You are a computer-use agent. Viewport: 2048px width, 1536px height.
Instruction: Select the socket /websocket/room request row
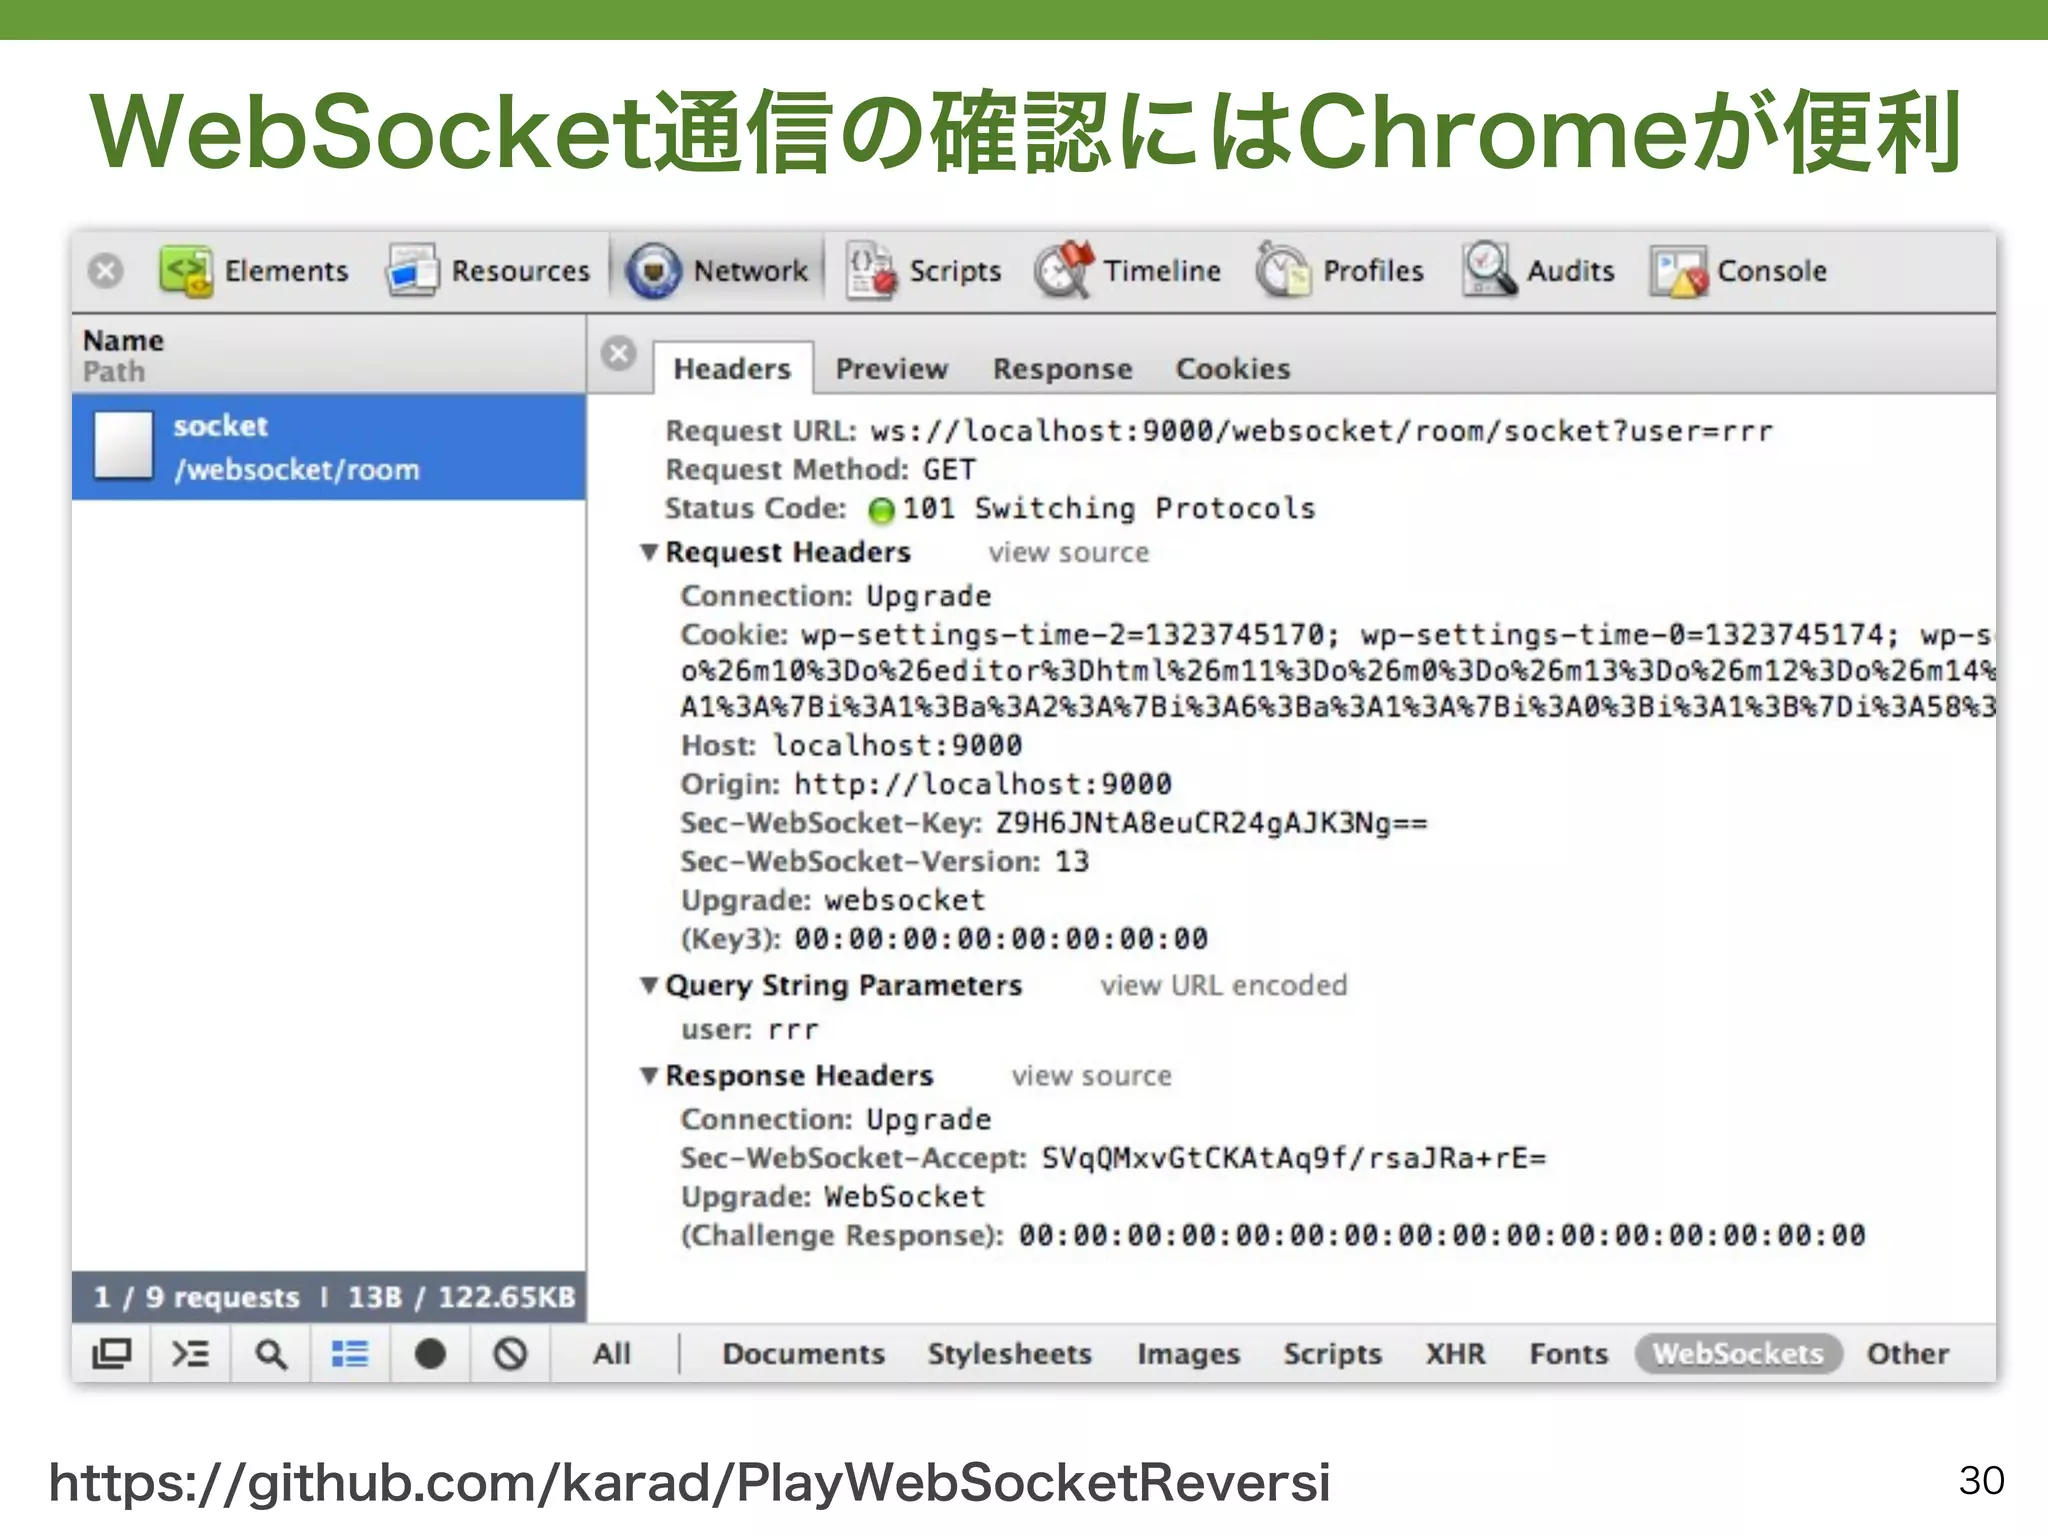[x=329, y=447]
